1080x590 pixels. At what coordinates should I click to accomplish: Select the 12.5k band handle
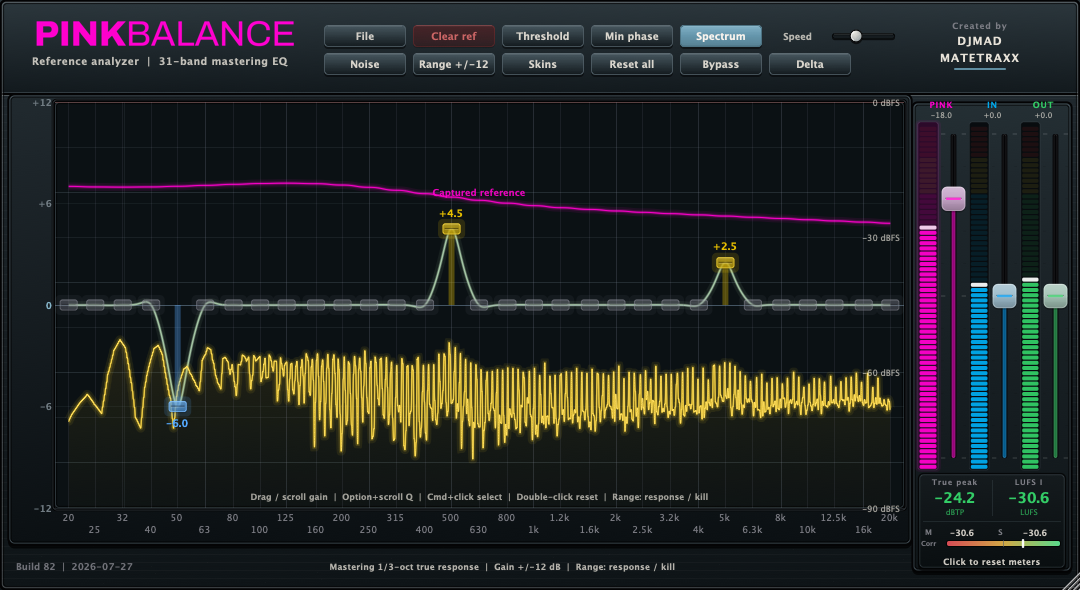(x=834, y=305)
